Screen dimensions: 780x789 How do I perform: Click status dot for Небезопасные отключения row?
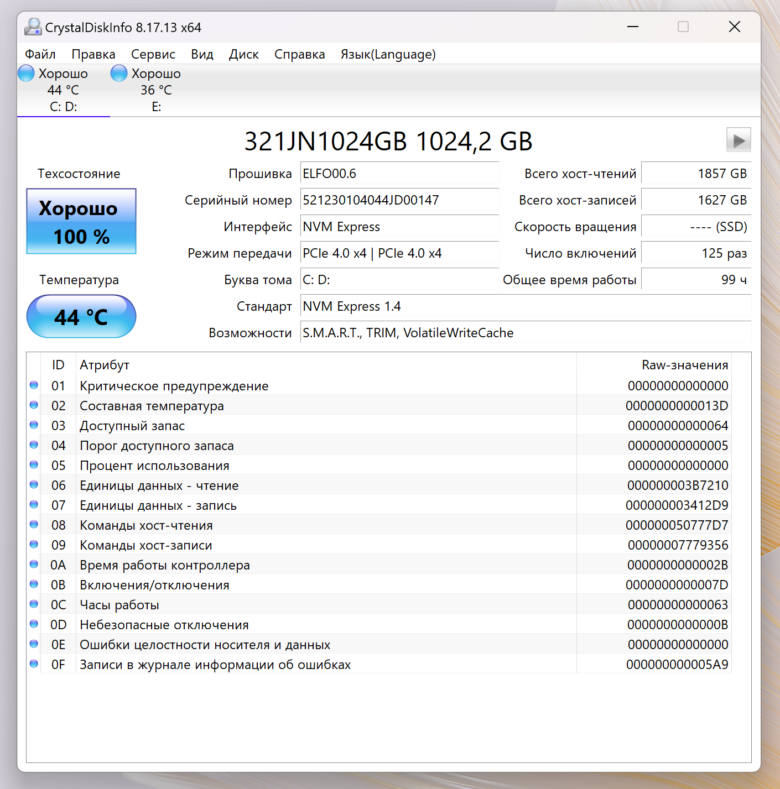(x=34, y=623)
